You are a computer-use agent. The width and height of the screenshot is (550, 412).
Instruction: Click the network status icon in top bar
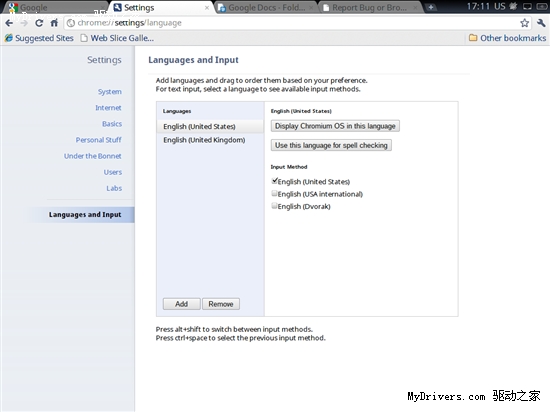(527, 6)
